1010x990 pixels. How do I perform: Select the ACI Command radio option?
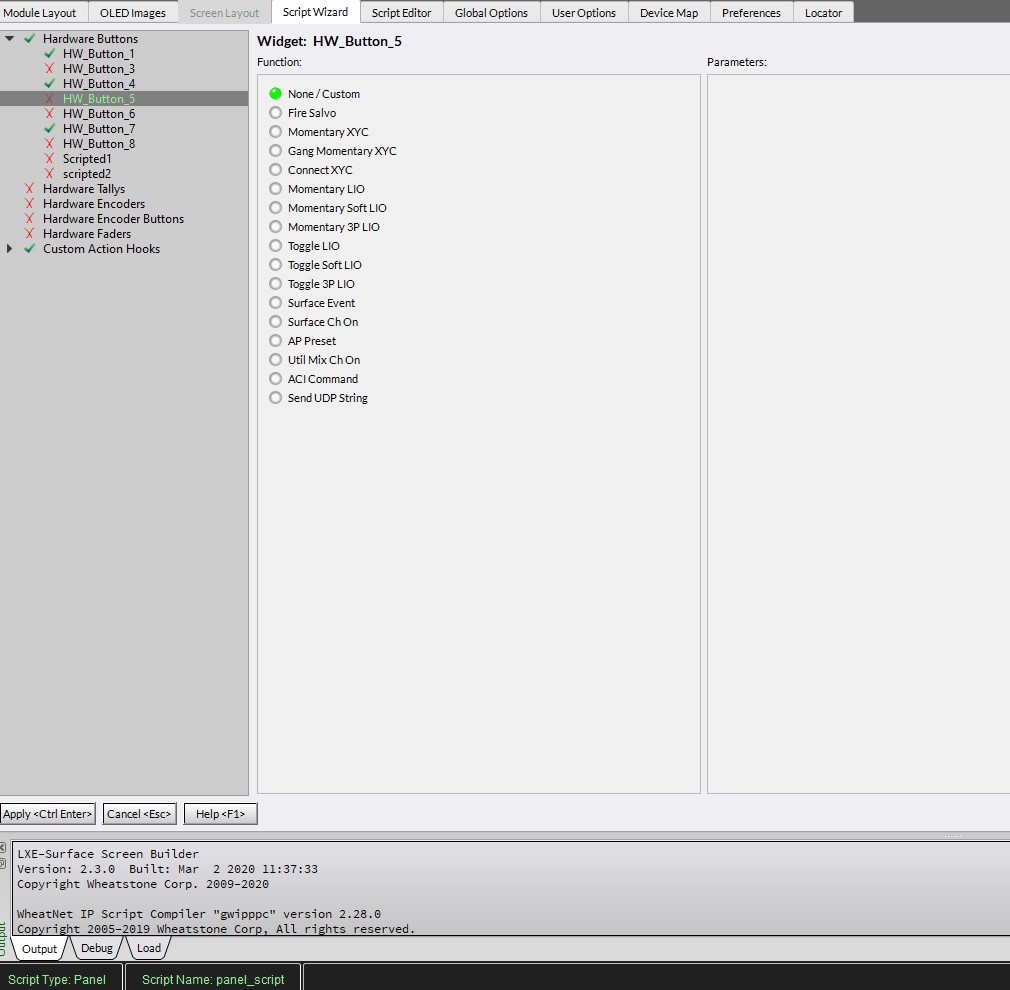[x=276, y=379]
